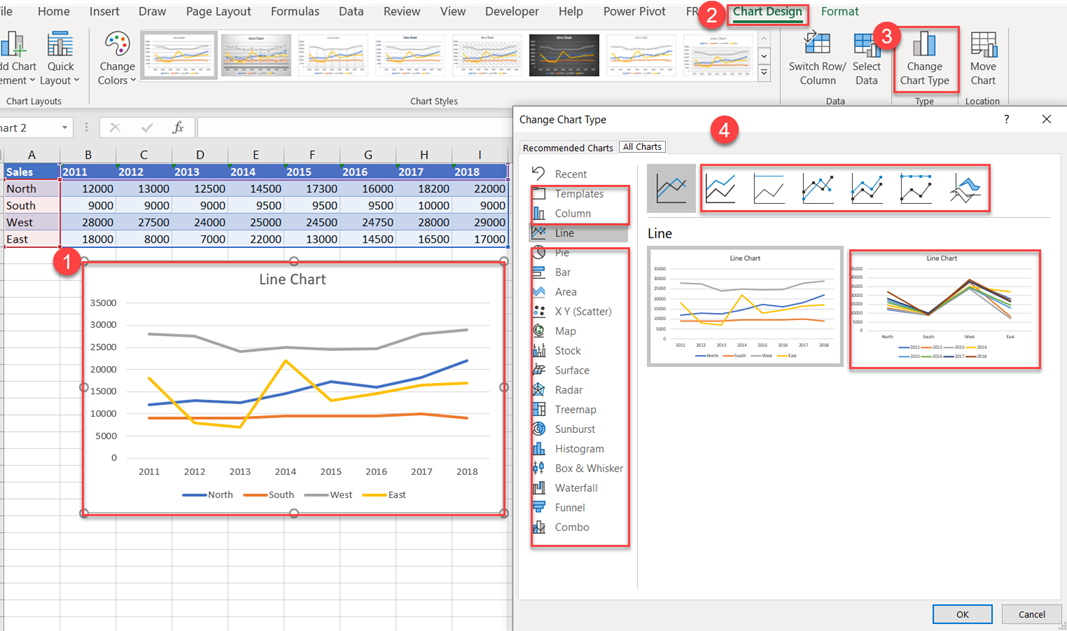Select the Box & Whisker category
Screen dimensions: 1067x631
(578, 468)
